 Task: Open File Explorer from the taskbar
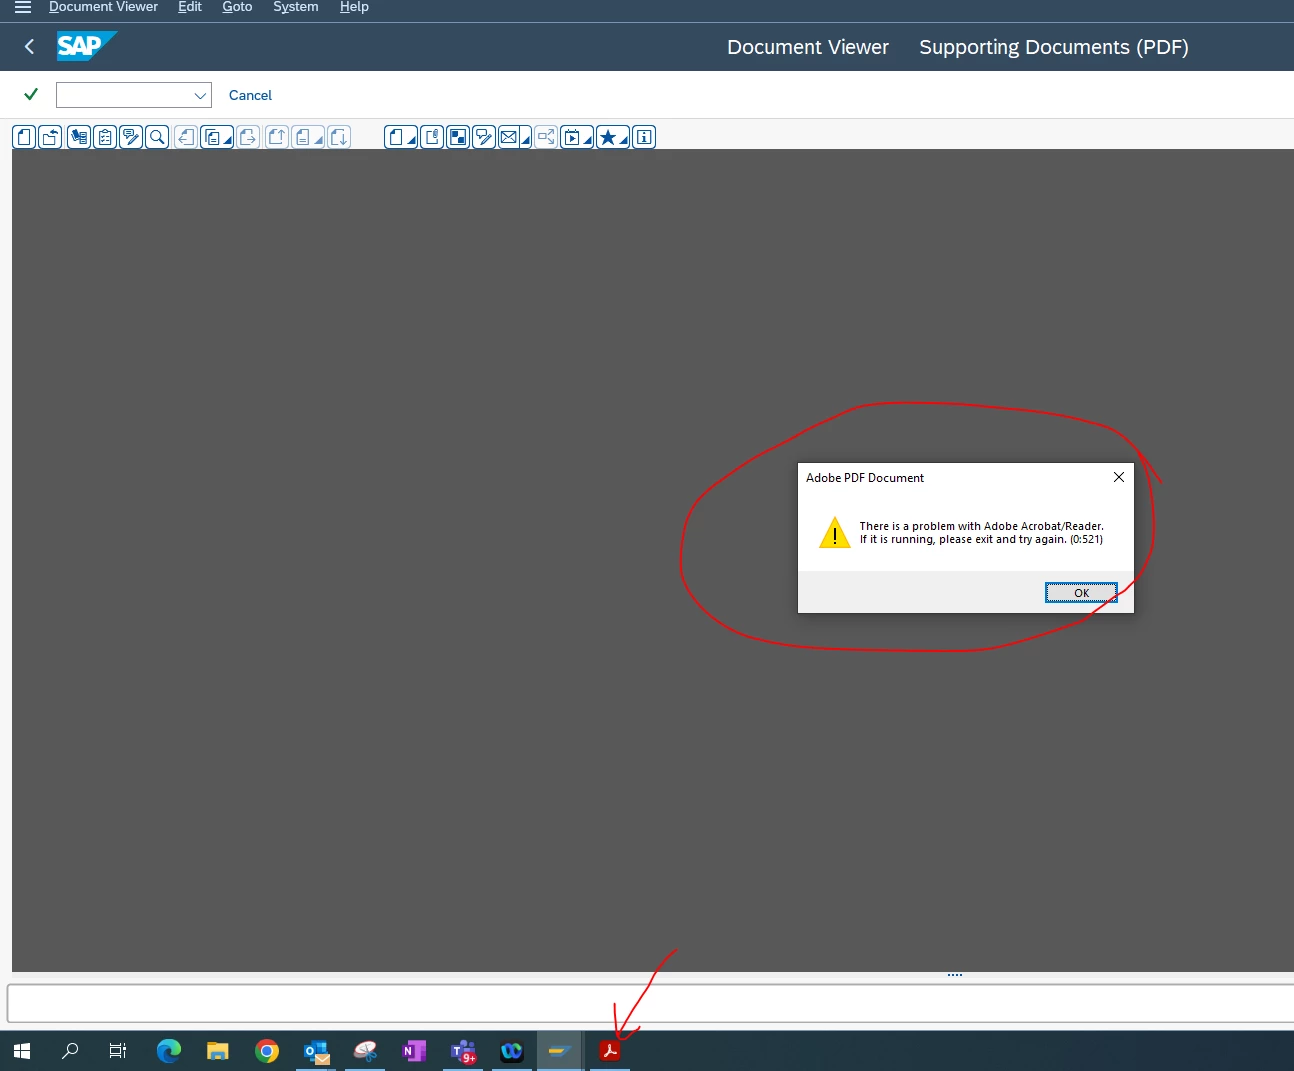click(x=218, y=1051)
